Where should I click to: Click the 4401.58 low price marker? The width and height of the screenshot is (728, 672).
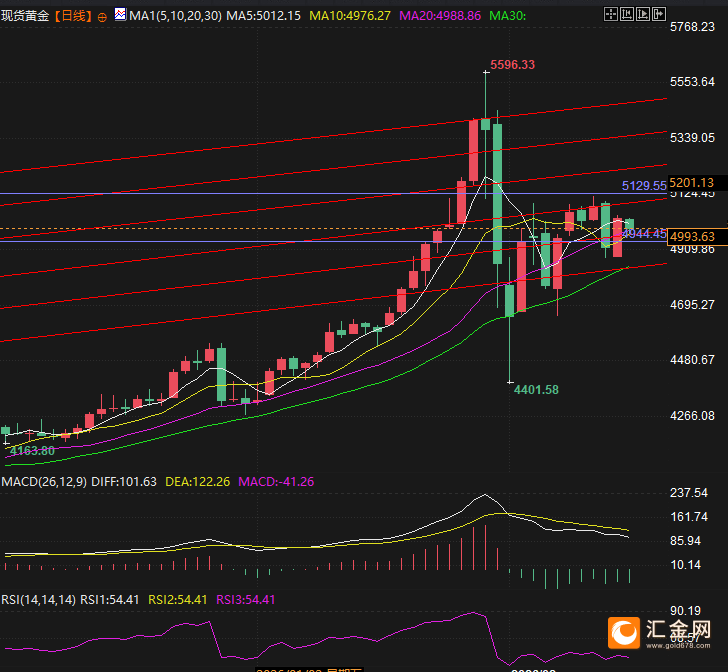536,390
